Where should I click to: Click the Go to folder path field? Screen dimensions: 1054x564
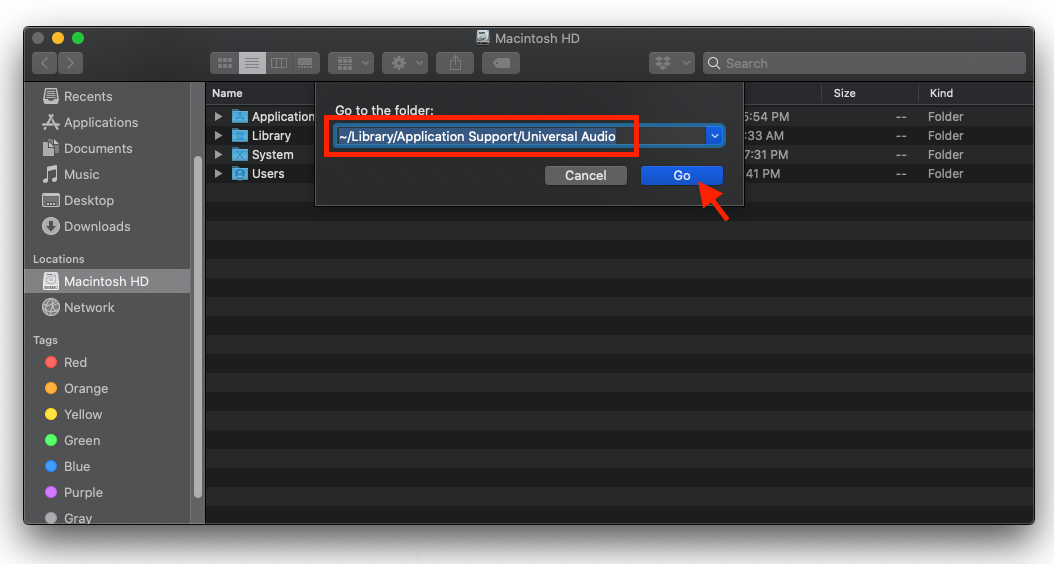518,136
